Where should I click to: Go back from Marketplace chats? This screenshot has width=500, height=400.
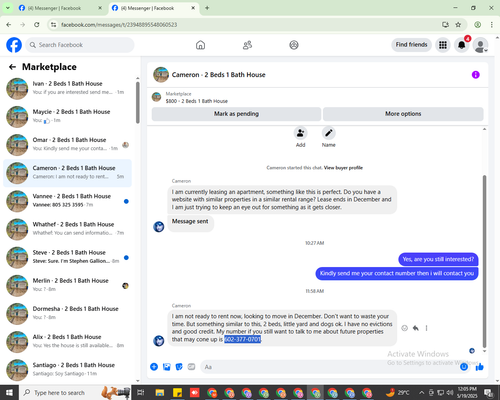(12, 67)
